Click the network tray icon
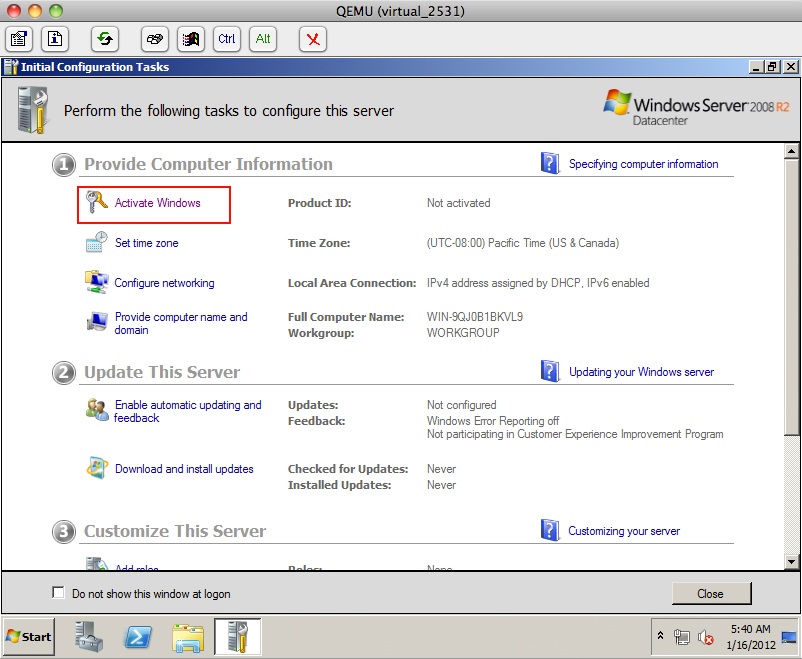The width and height of the screenshot is (802, 659). coord(682,637)
